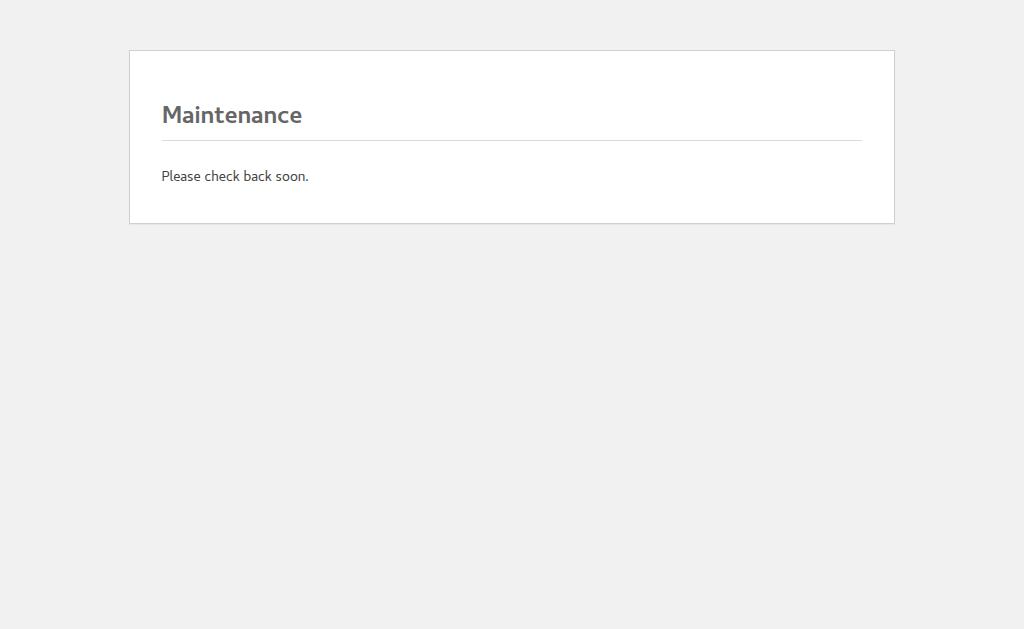Click the word "check" in the message
The height and width of the screenshot is (629, 1024).
(x=222, y=176)
